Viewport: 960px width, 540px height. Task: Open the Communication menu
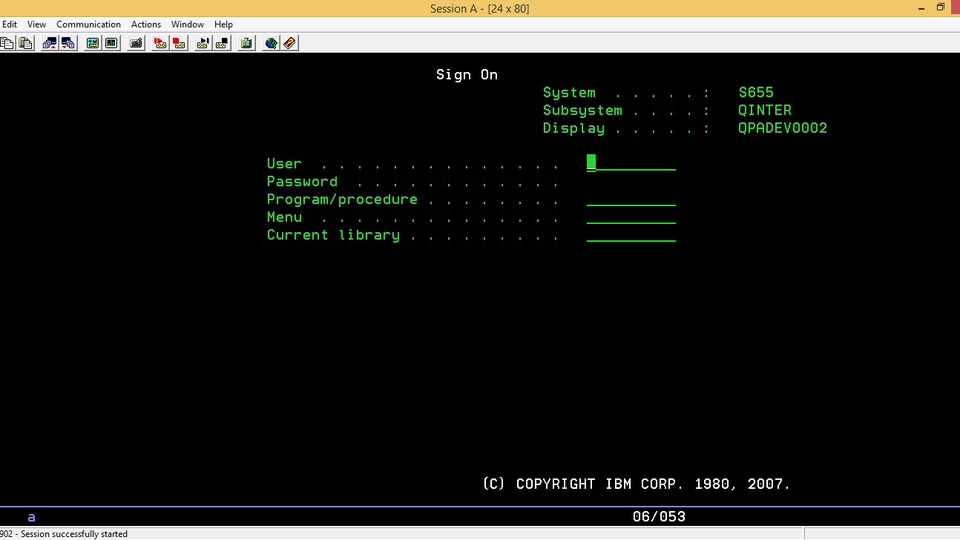[88, 24]
